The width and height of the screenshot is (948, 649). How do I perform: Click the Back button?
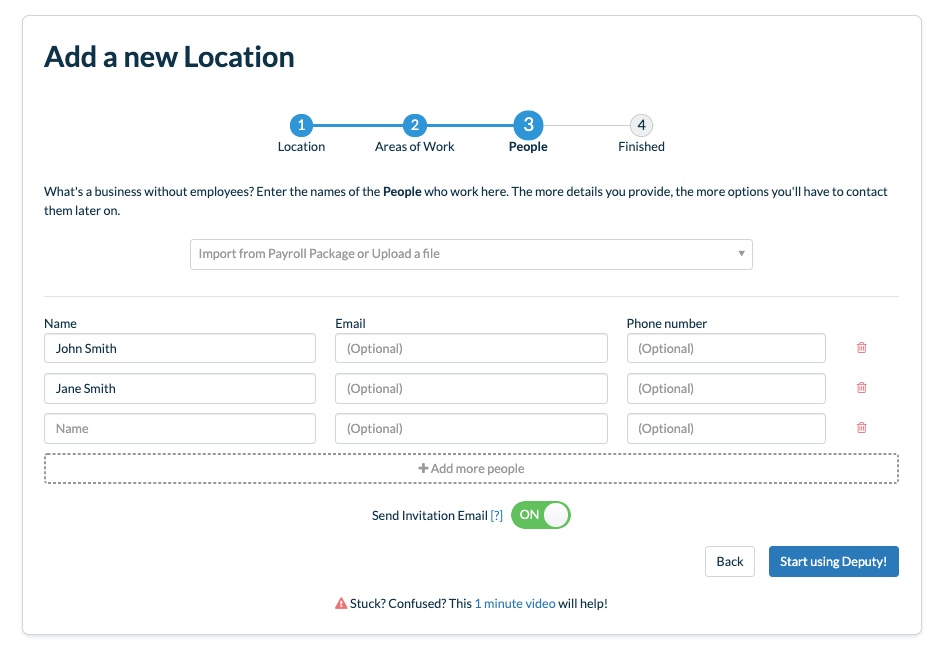(x=730, y=561)
